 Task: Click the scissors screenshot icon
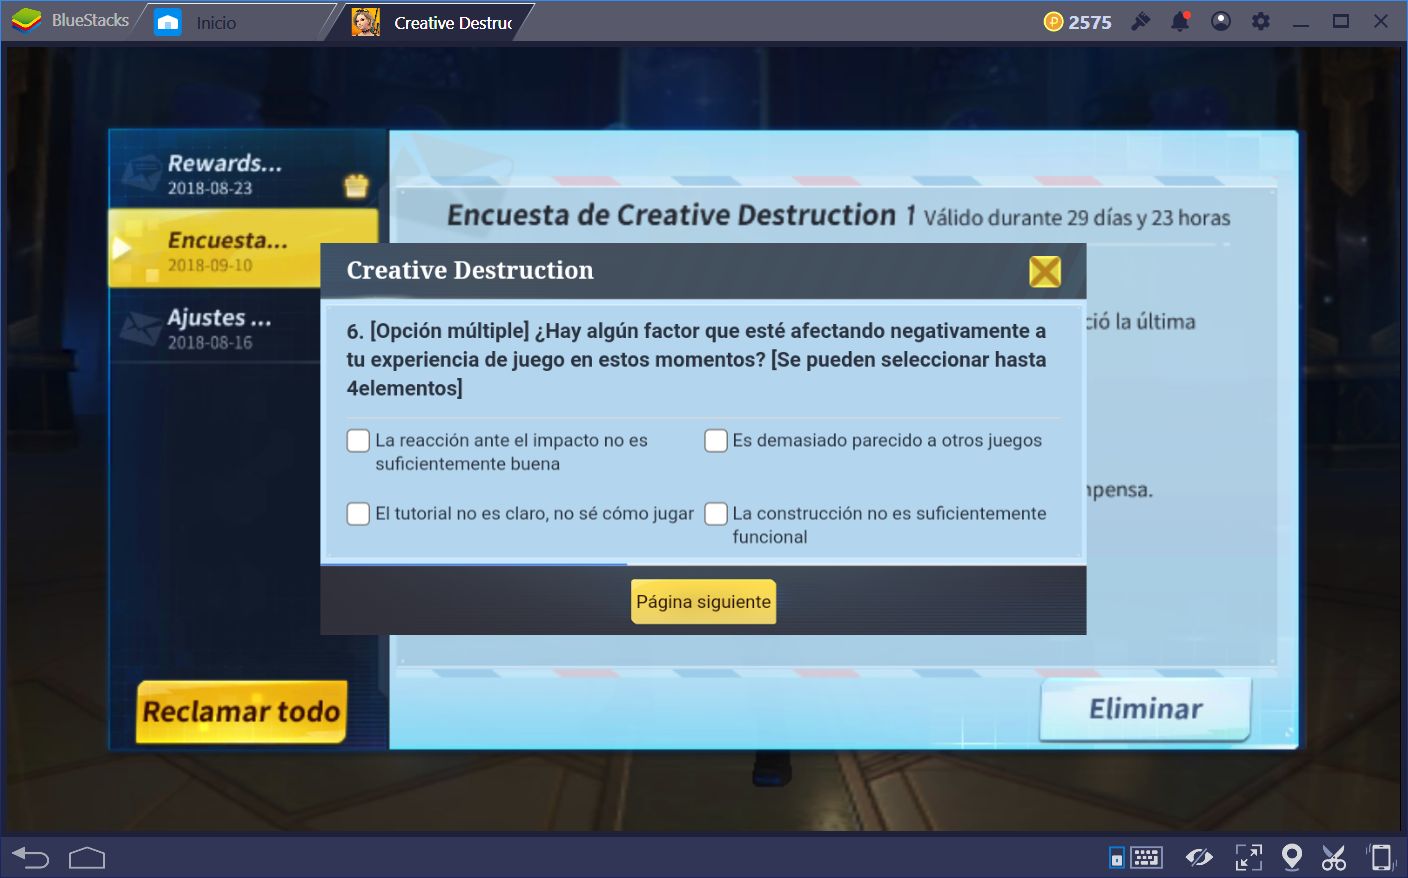pyautogui.click(x=1334, y=857)
